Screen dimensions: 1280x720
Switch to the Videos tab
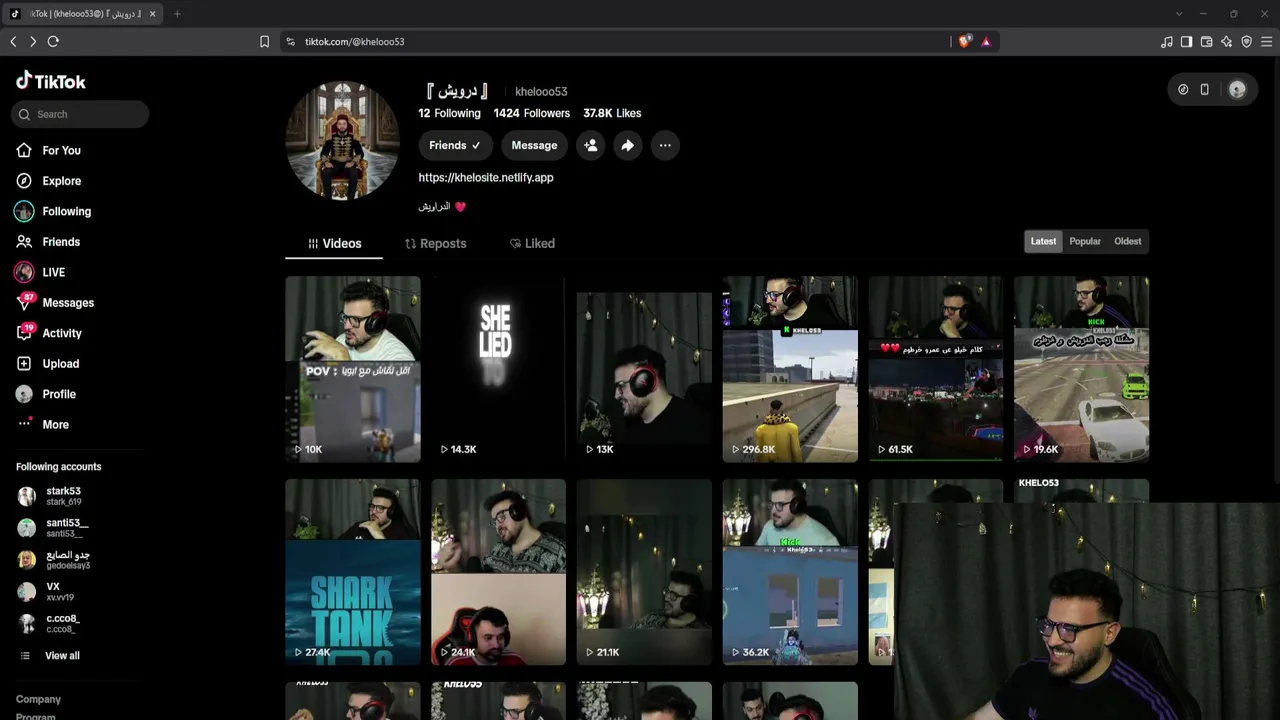click(x=334, y=243)
